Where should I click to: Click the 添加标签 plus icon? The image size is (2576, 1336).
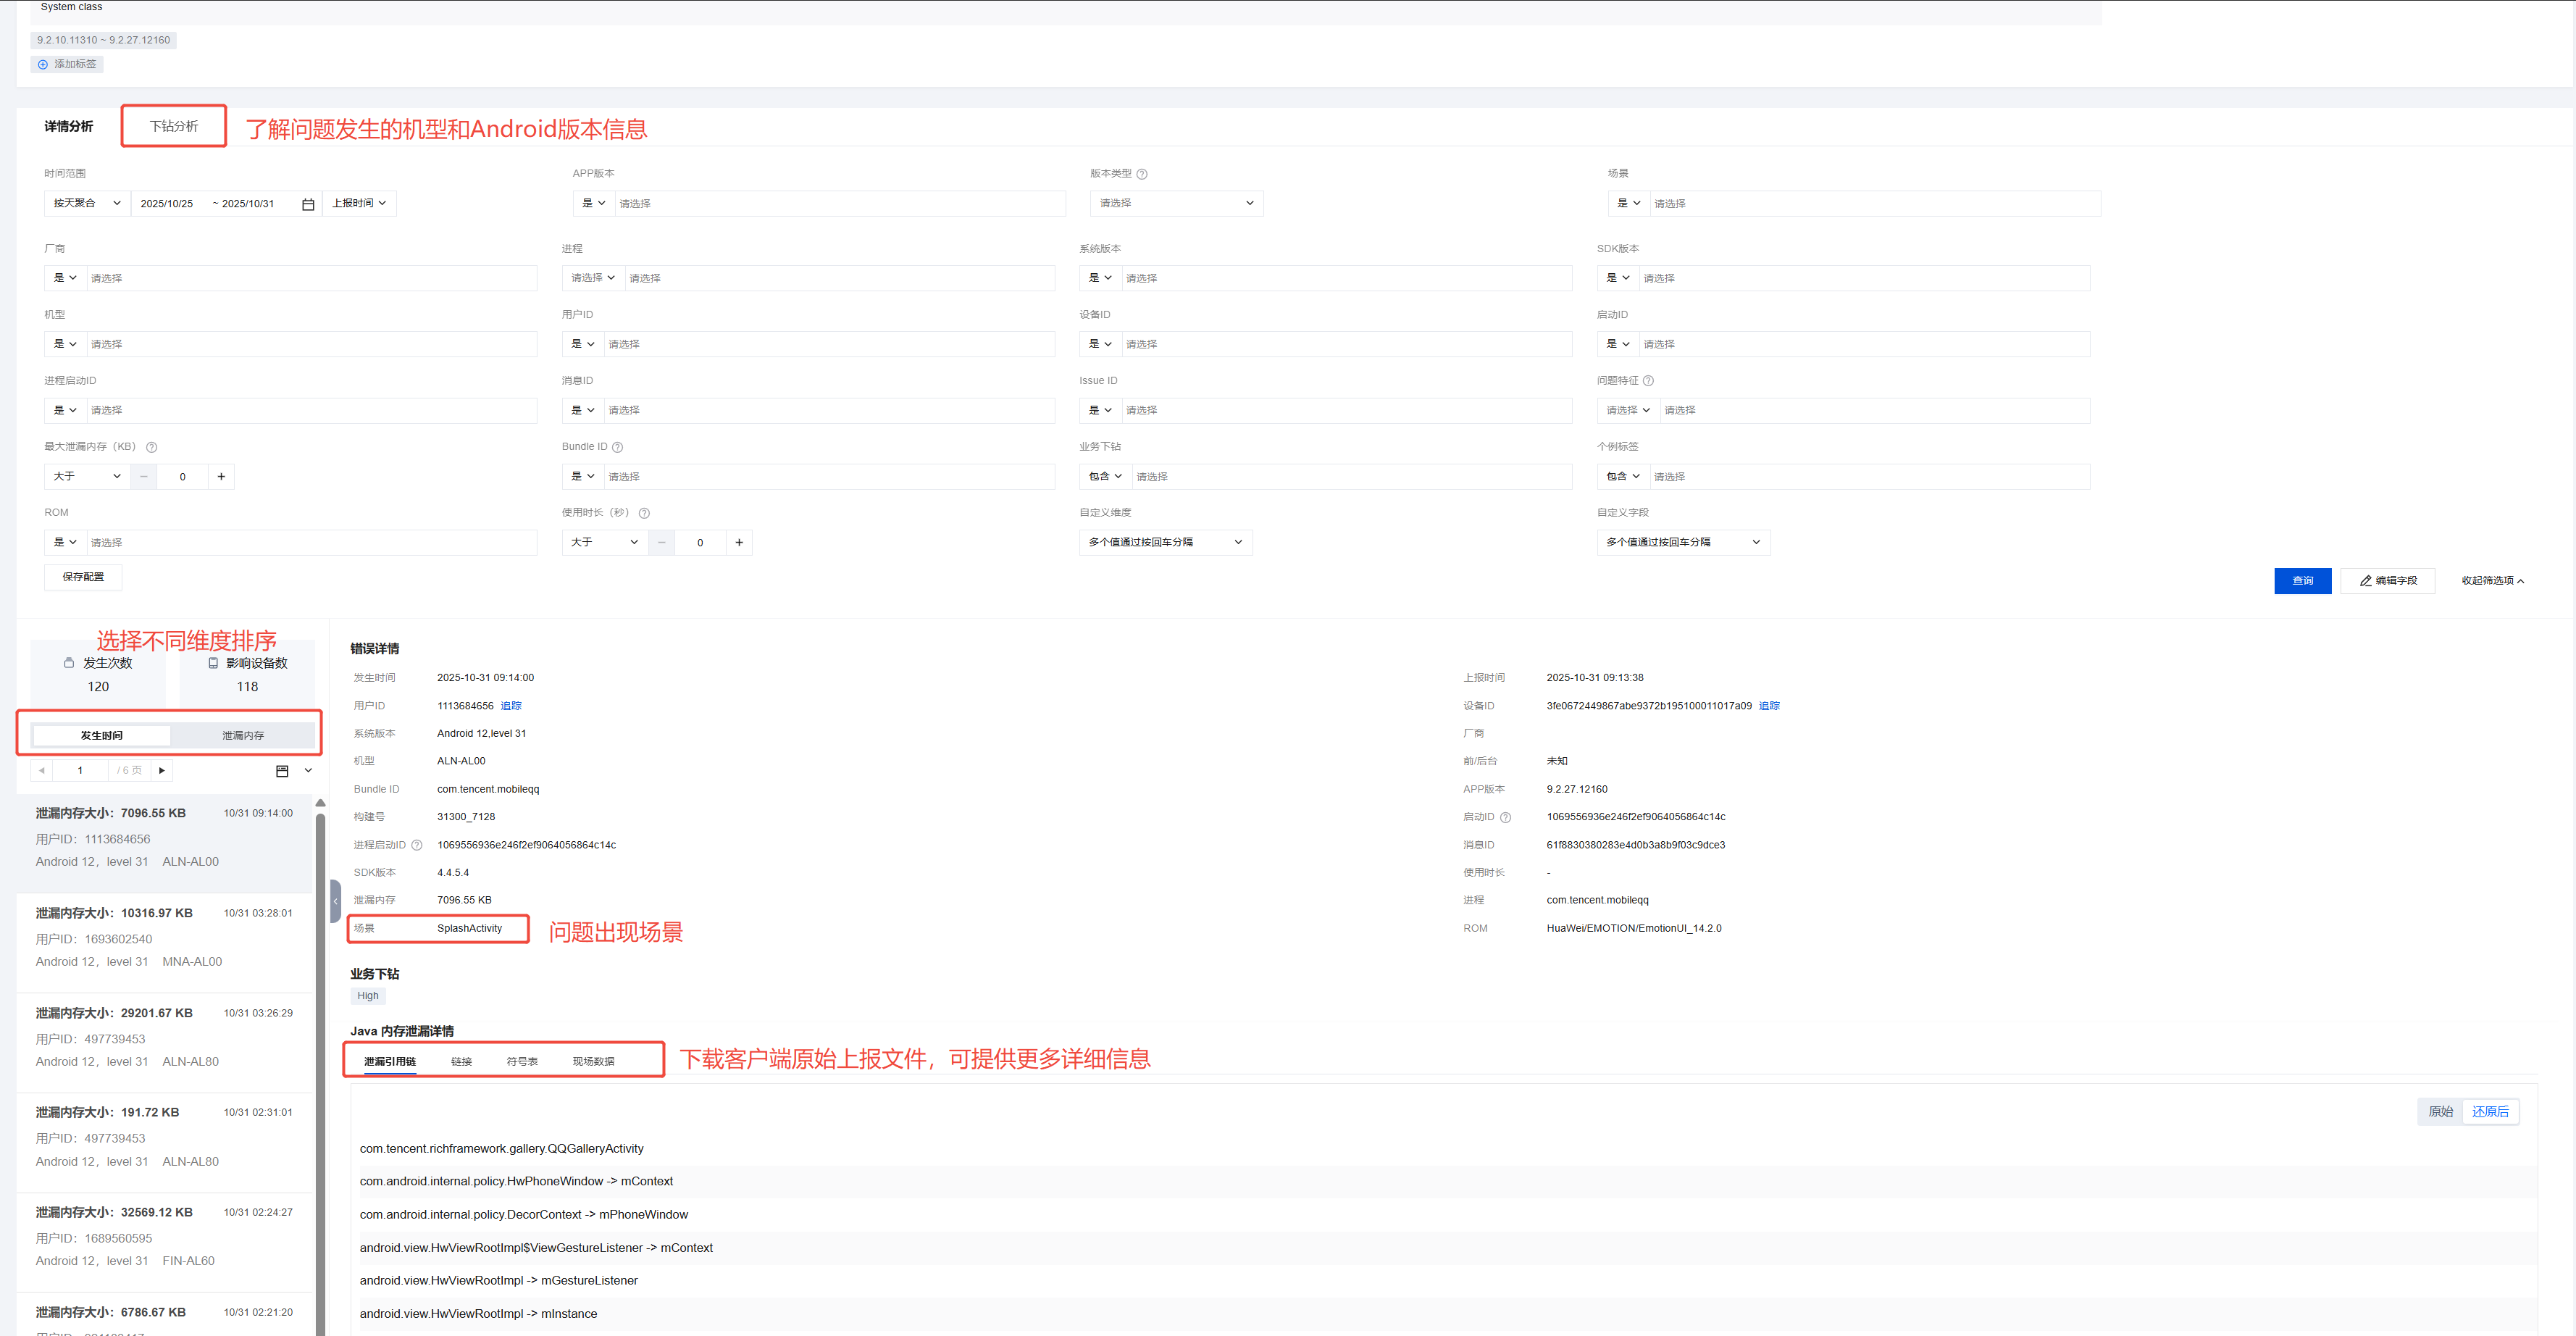[x=43, y=64]
